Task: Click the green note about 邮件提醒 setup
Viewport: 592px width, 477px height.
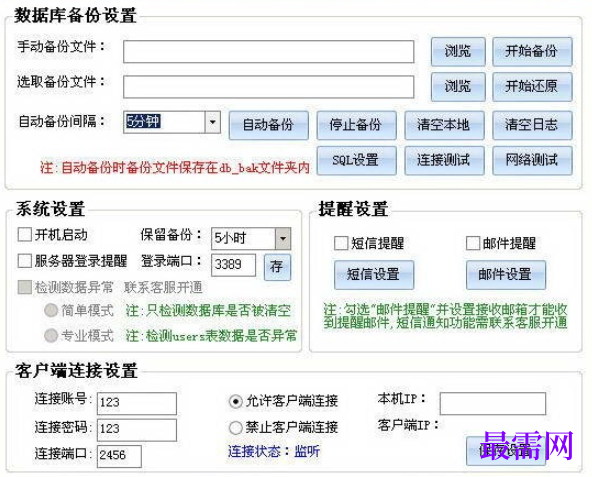Action: 446,316
